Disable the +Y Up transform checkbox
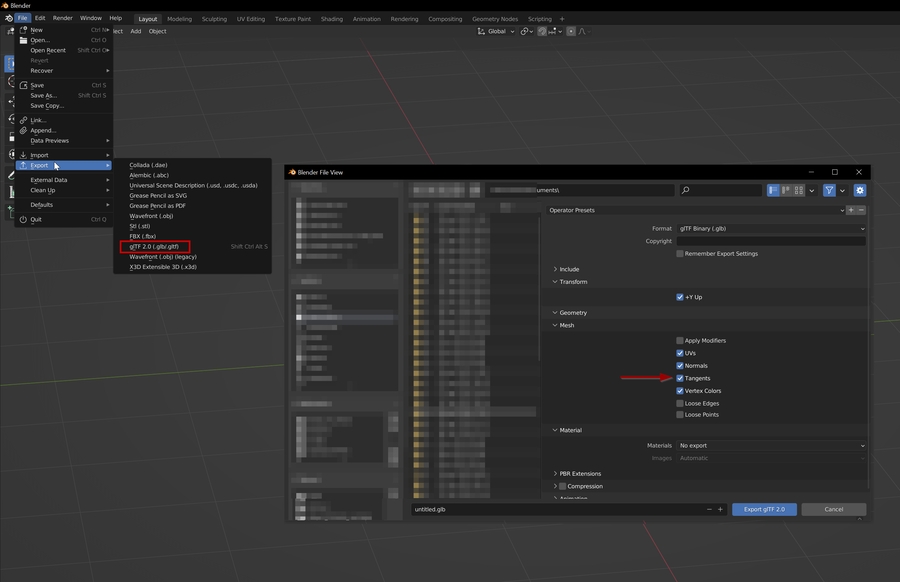Viewport: 900px width, 582px height. tap(680, 296)
